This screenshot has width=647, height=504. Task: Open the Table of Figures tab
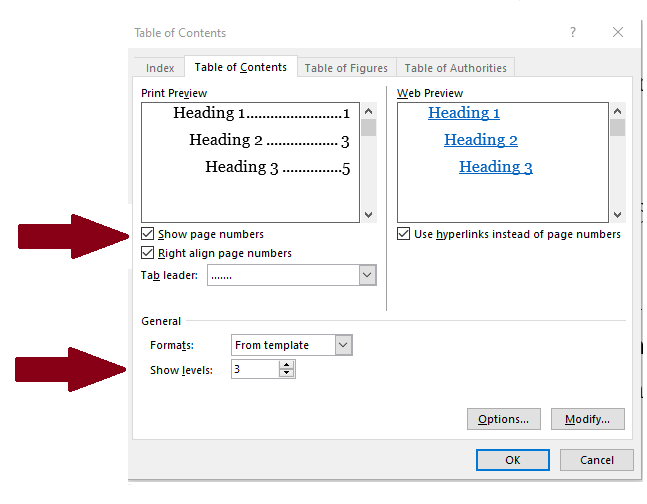click(x=346, y=68)
